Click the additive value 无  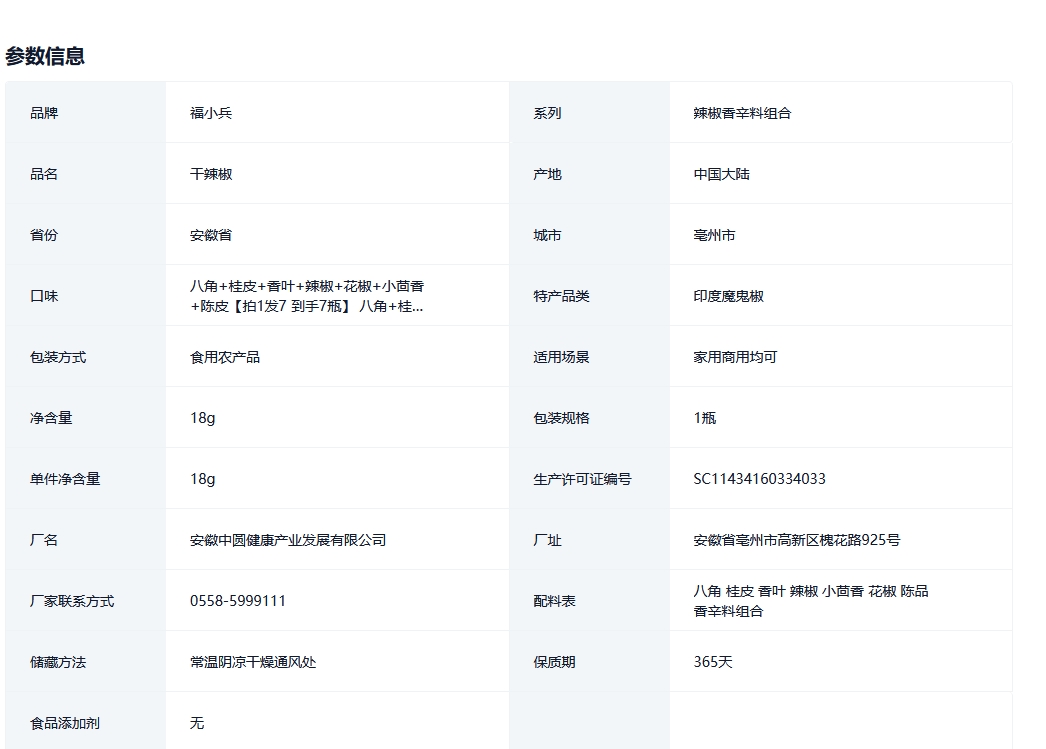point(197,723)
